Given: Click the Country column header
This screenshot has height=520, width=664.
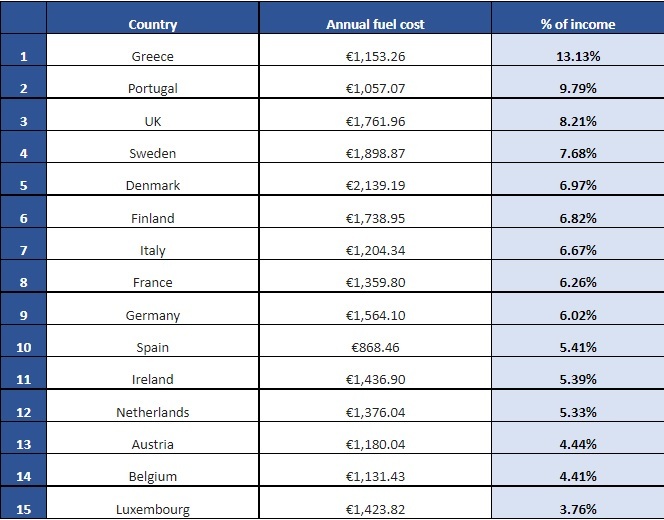Looking at the screenshot, I should coord(153,24).
